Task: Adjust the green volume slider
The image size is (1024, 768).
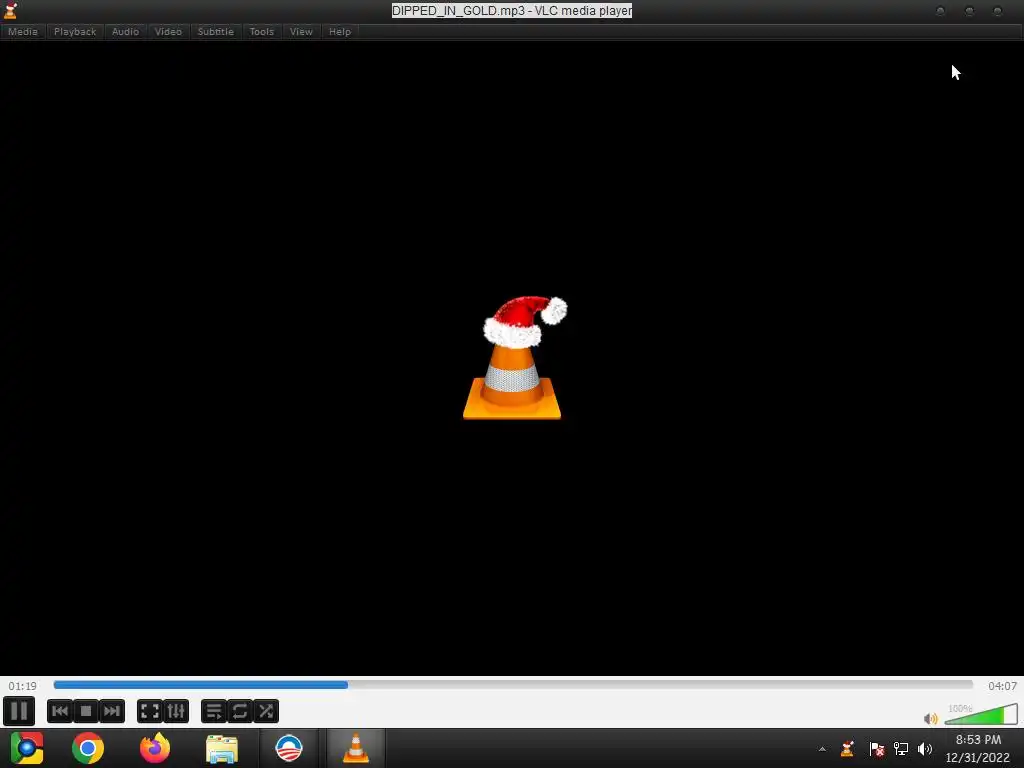Action: tap(981, 714)
